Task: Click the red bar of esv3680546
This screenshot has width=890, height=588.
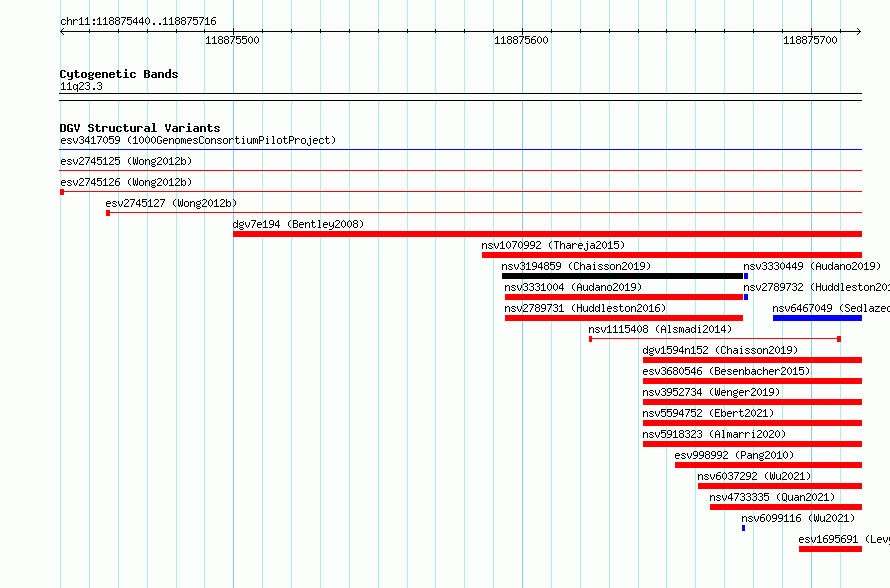Action: (752, 381)
